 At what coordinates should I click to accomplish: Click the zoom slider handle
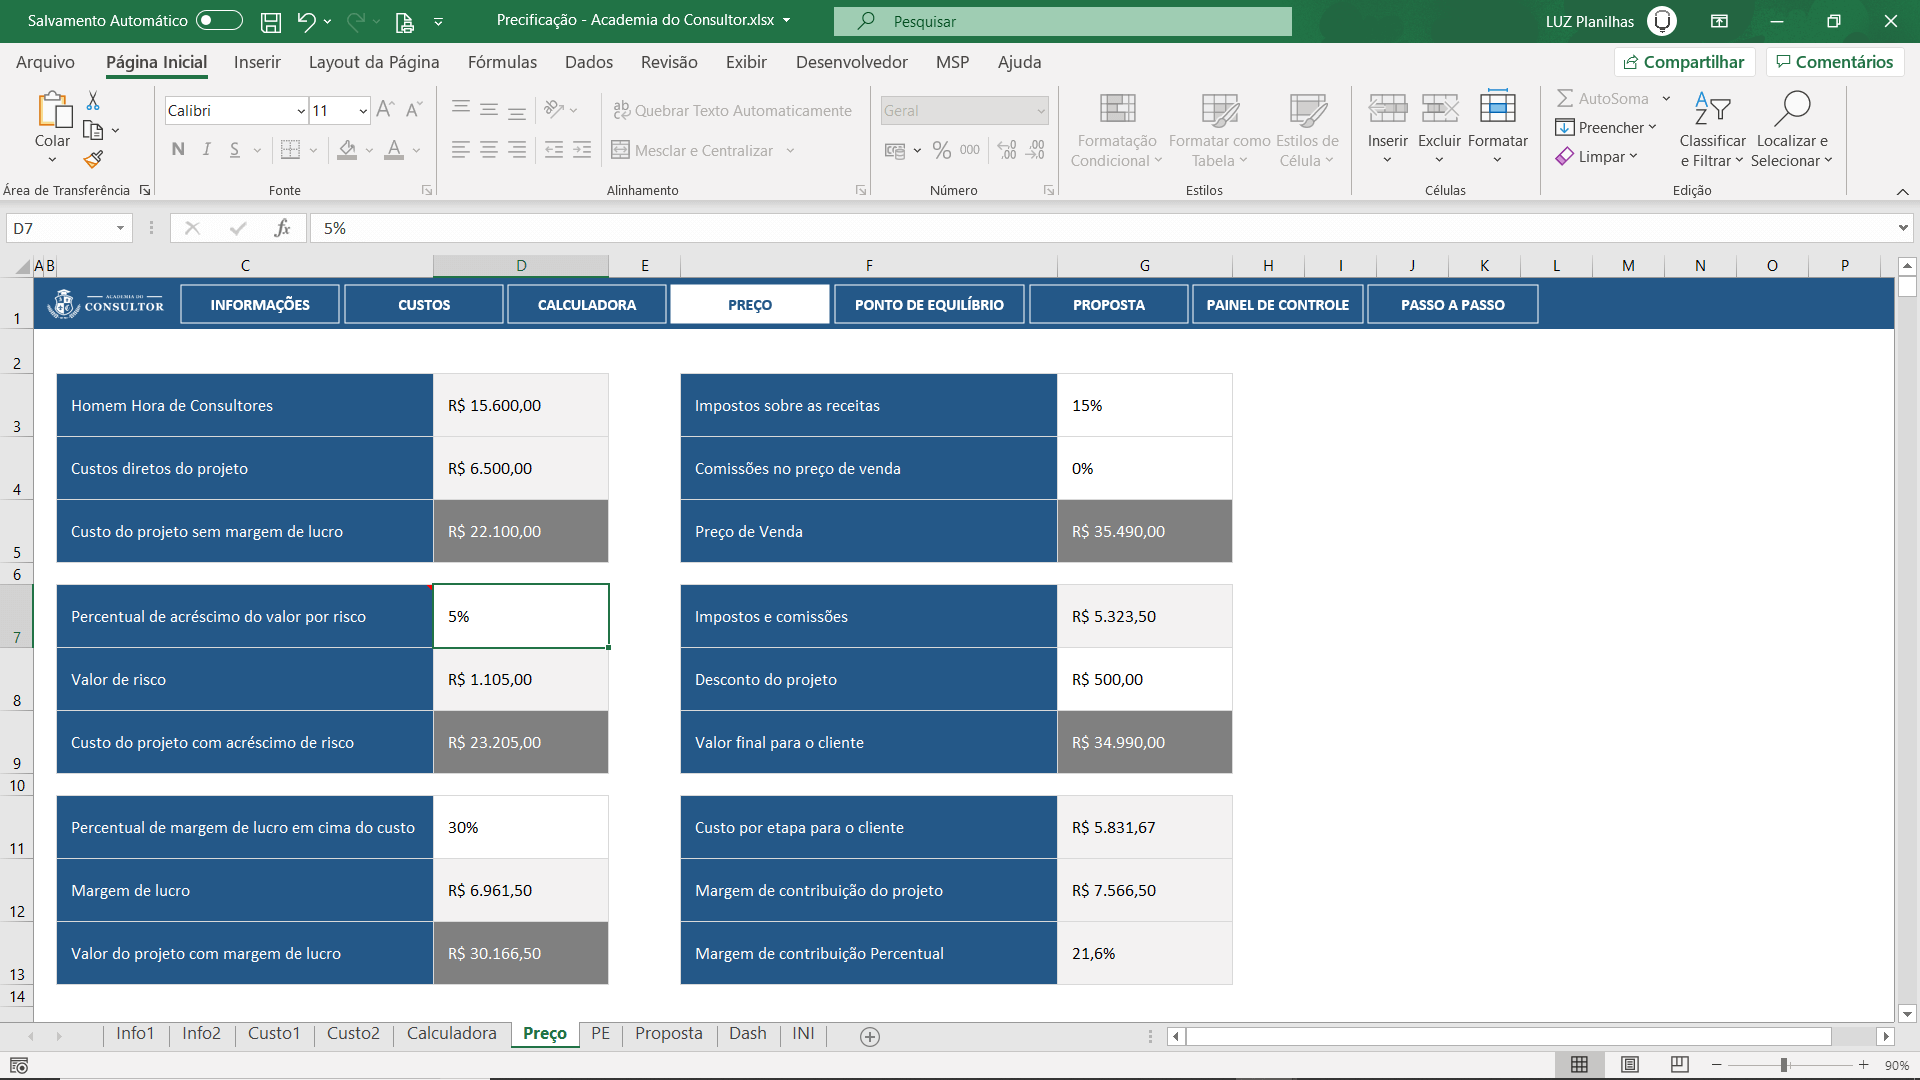click(x=1784, y=1065)
